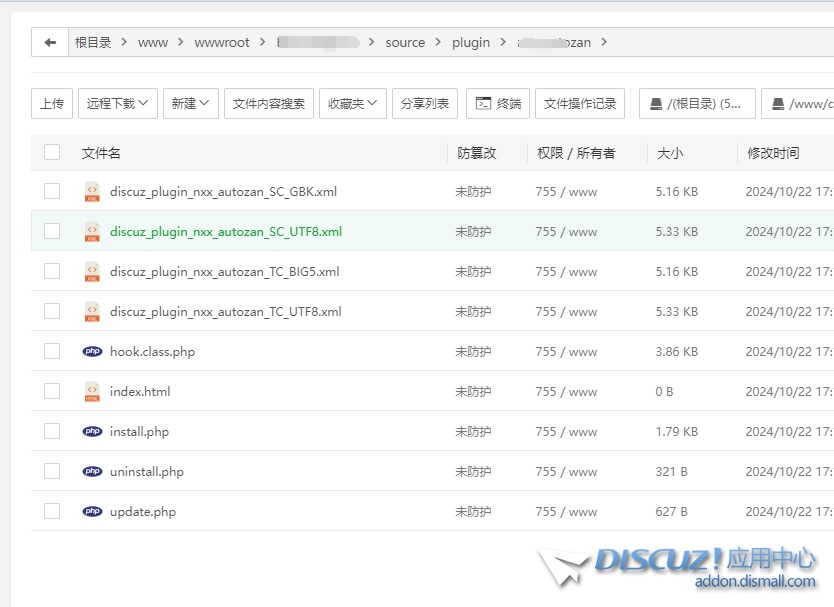Check the box for hook.class.php
Screen dimensions: 834x607
[52, 351]
